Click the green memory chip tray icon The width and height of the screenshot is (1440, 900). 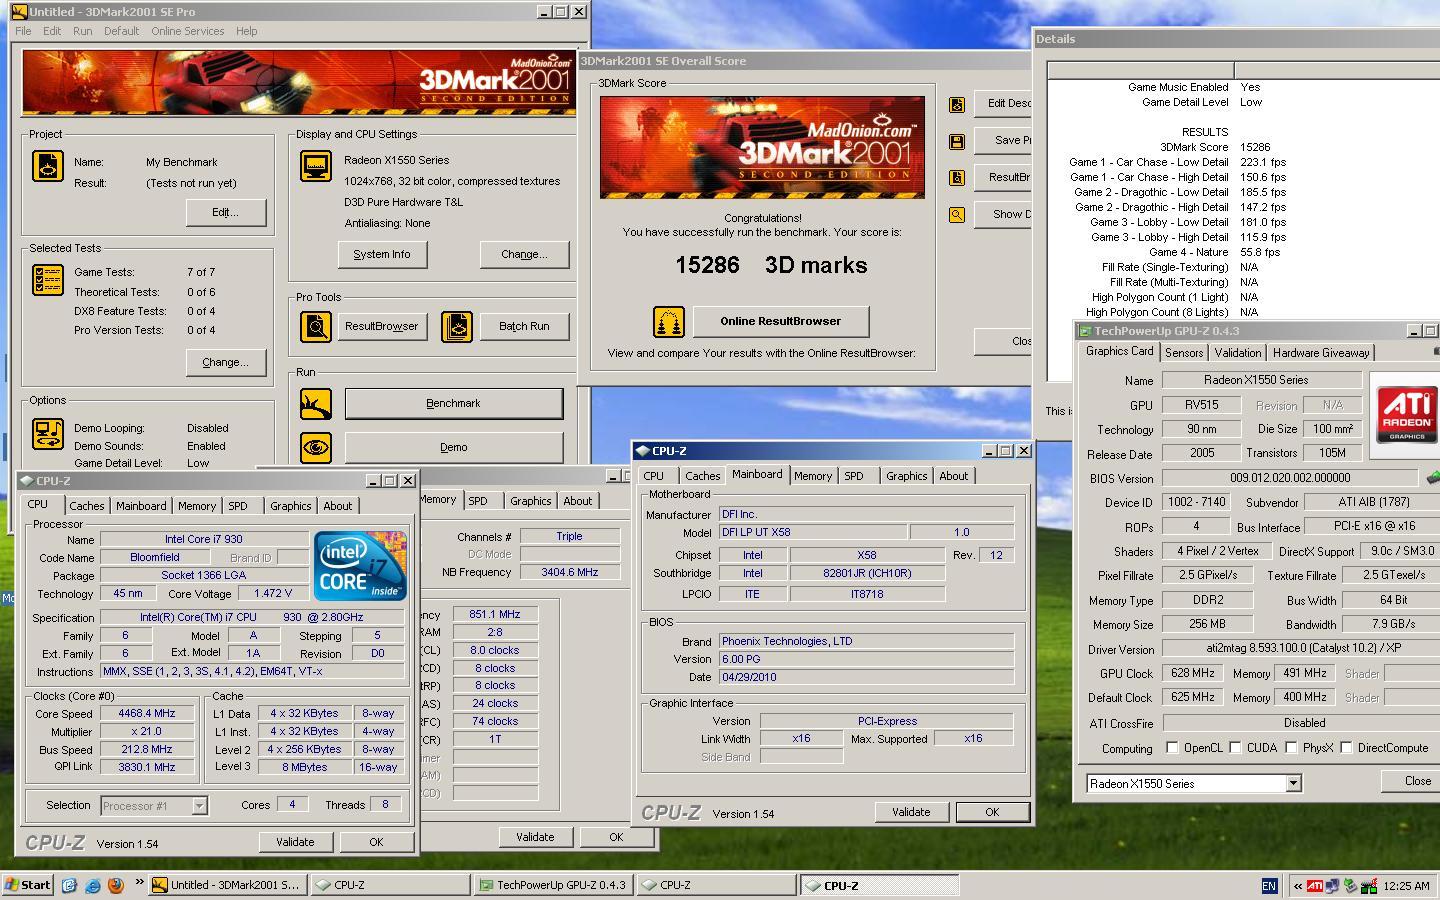(1368, 886)
